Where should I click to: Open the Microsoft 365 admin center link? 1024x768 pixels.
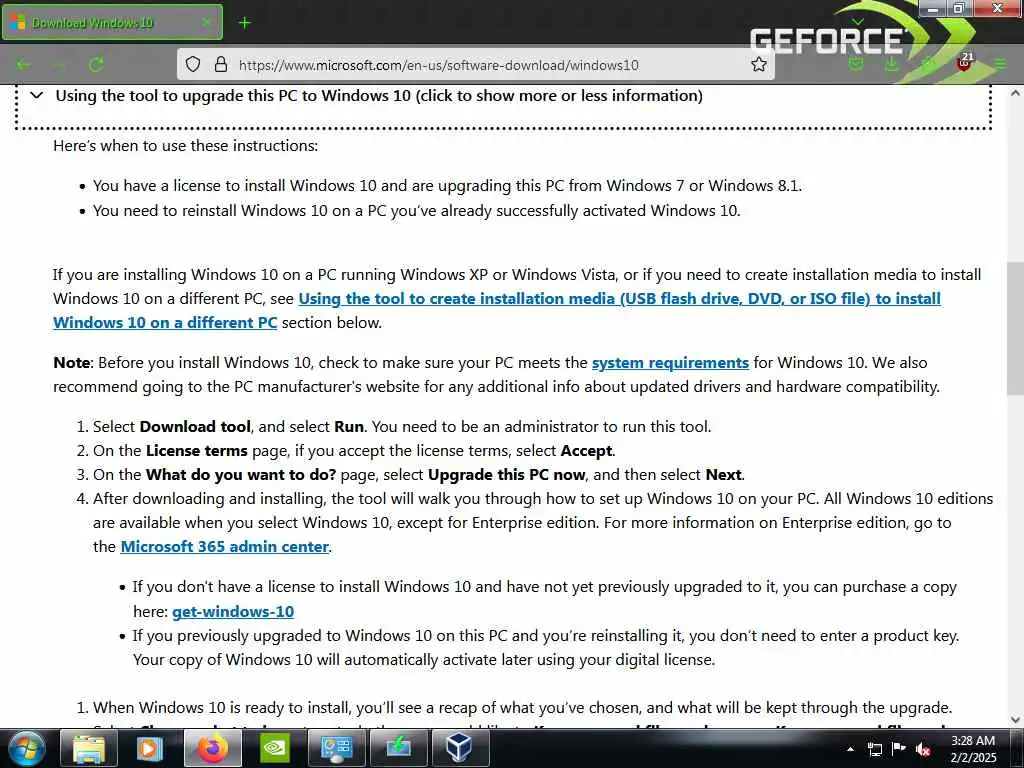tap(225, 547)
